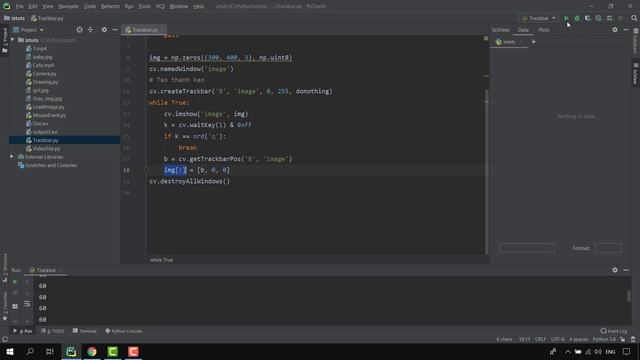Run with coverage icon in top toolbar
Image resolution: width=640 pixels, height=360 pixels.
[587, 18]
